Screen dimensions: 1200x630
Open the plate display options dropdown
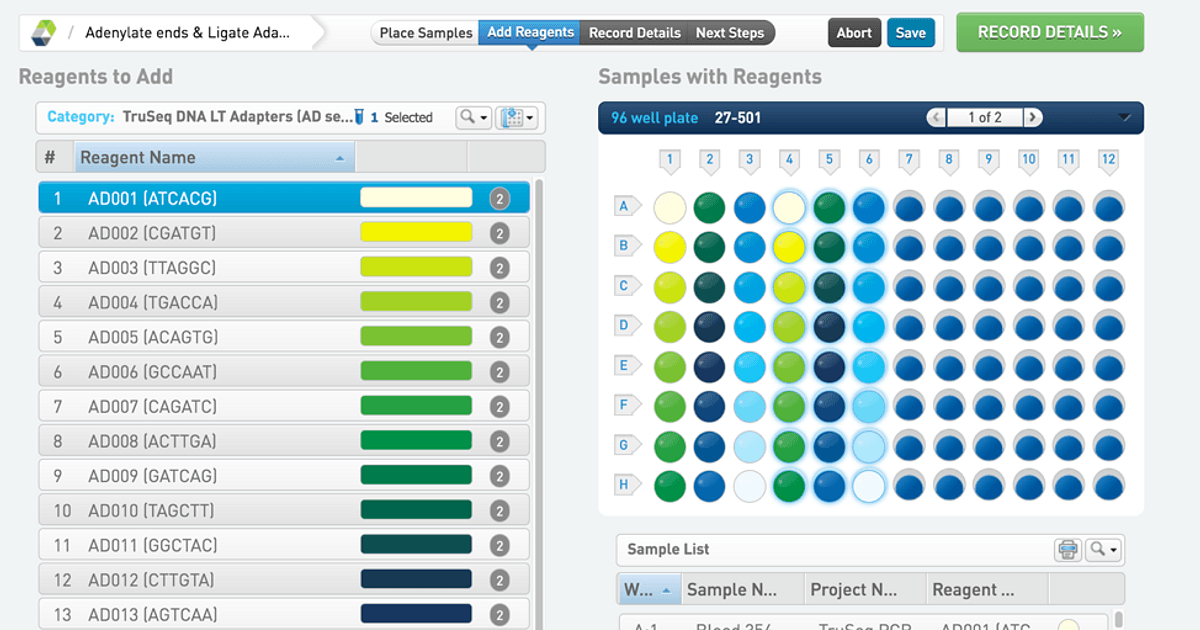(x=530, y=117)
